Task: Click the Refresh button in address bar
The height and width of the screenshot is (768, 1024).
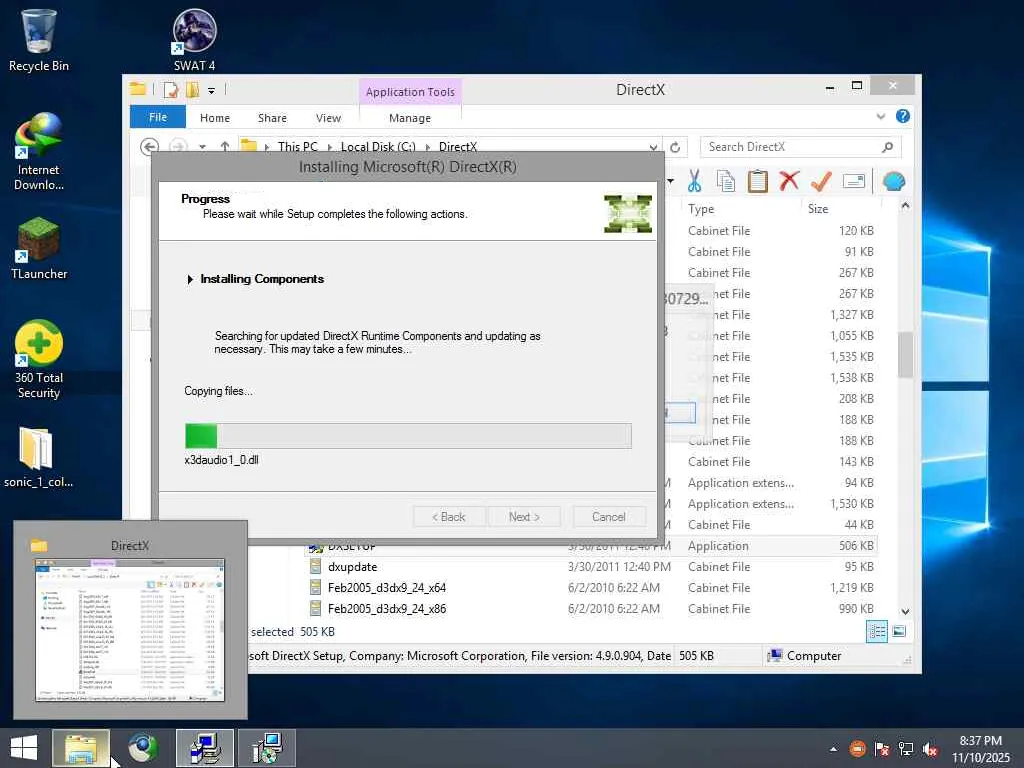Action: (x=675, y=147)
